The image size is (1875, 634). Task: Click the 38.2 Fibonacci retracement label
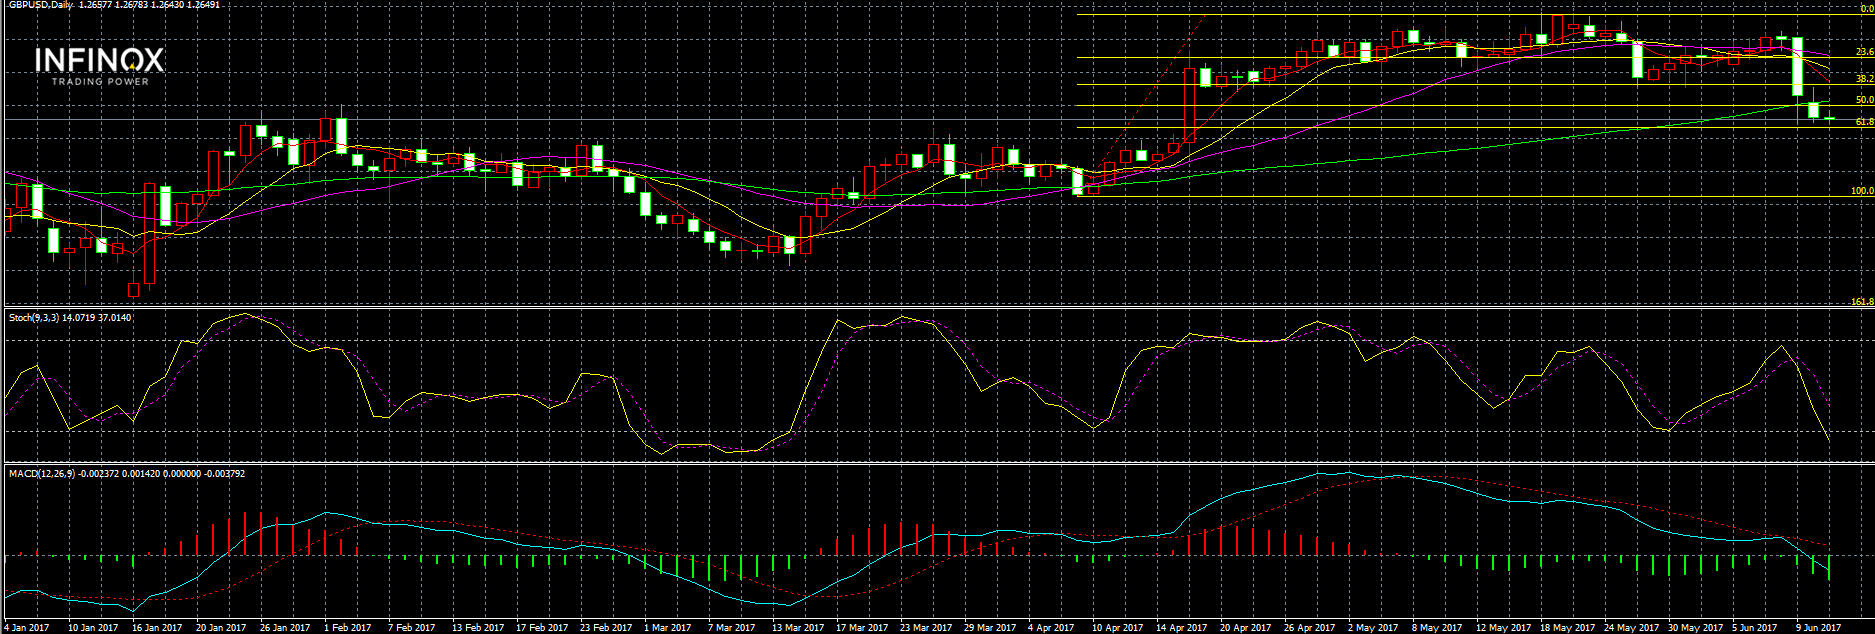coord(1864,78)
